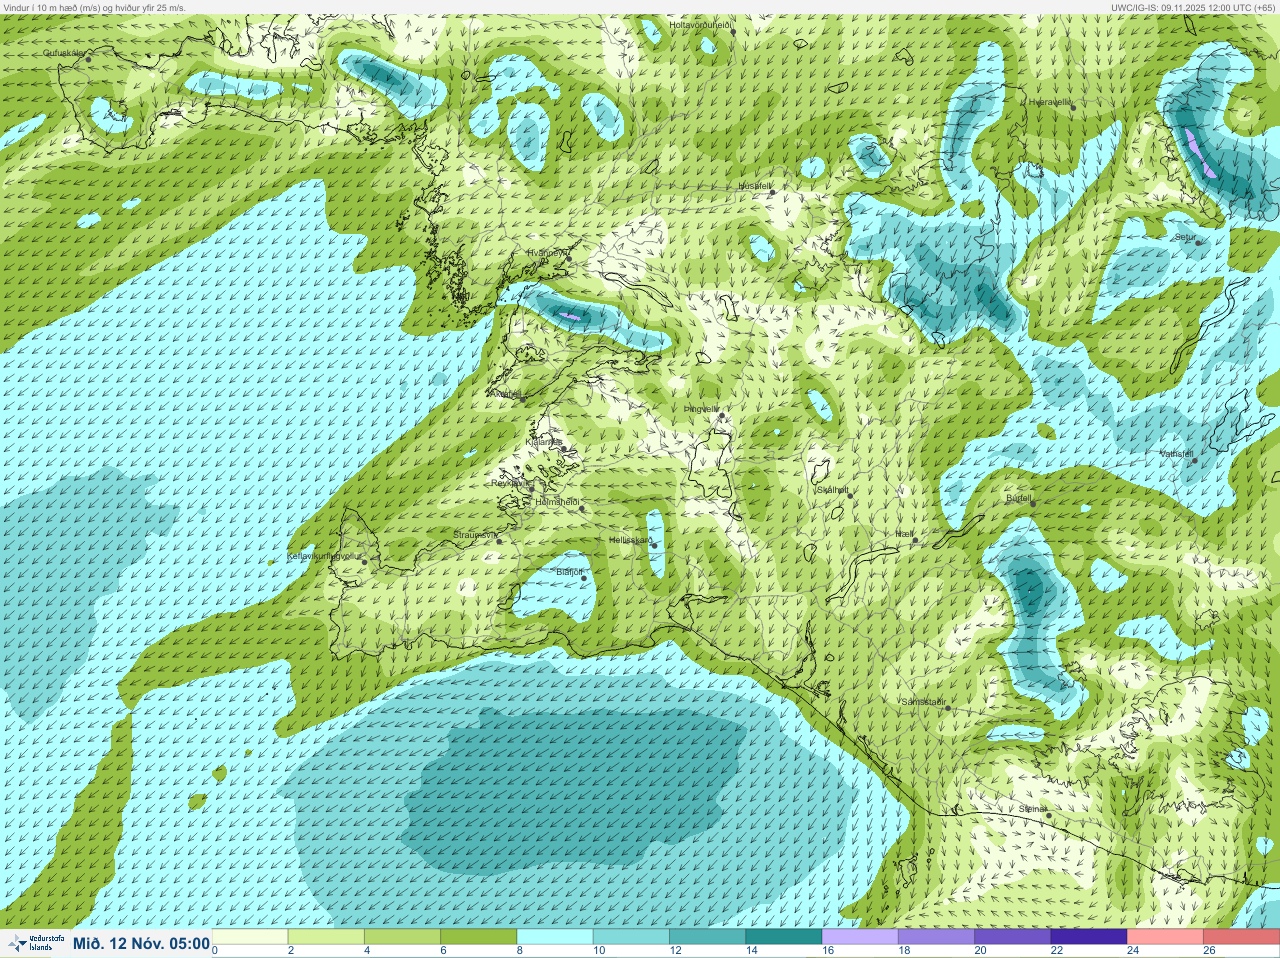
Task: Select the Holtavörðuheiði station marker
Action: pos(733,32)
